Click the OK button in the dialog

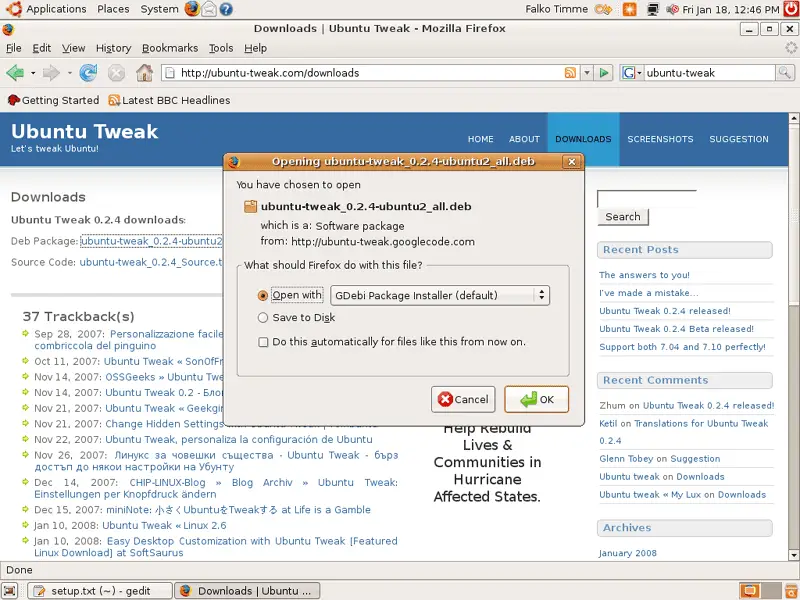pos(536,399)
